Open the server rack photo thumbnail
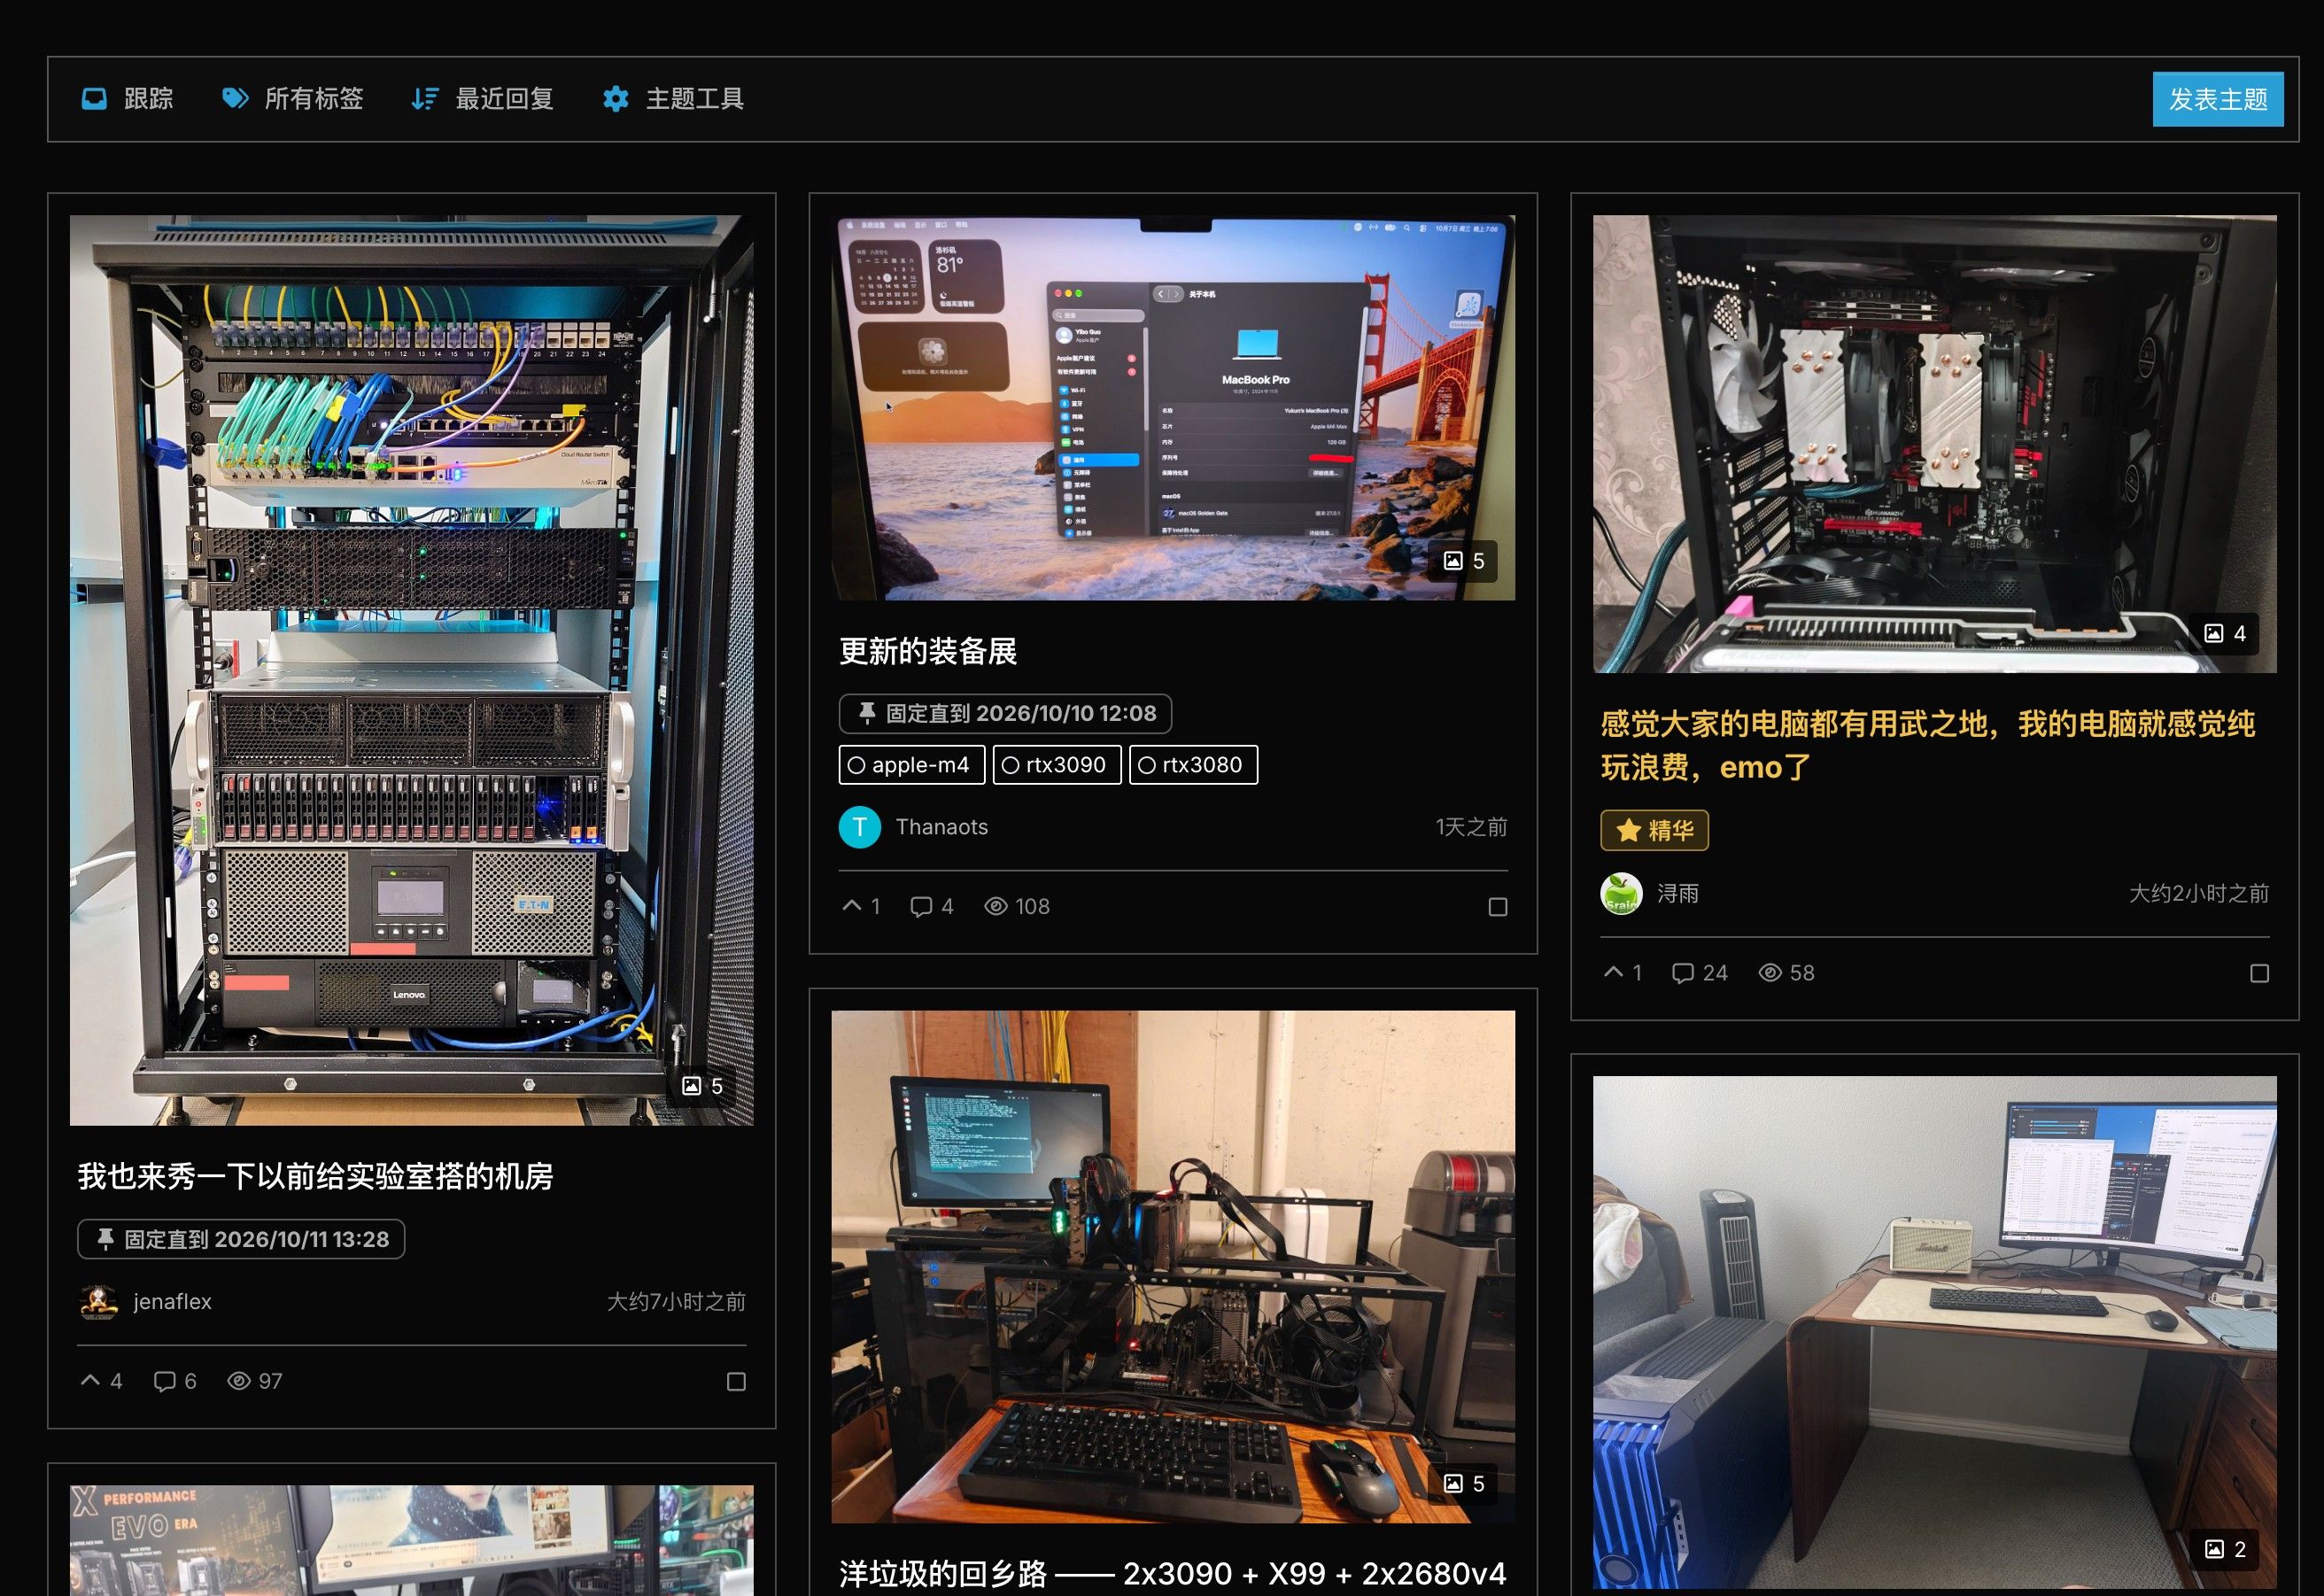 pos(411,670)
